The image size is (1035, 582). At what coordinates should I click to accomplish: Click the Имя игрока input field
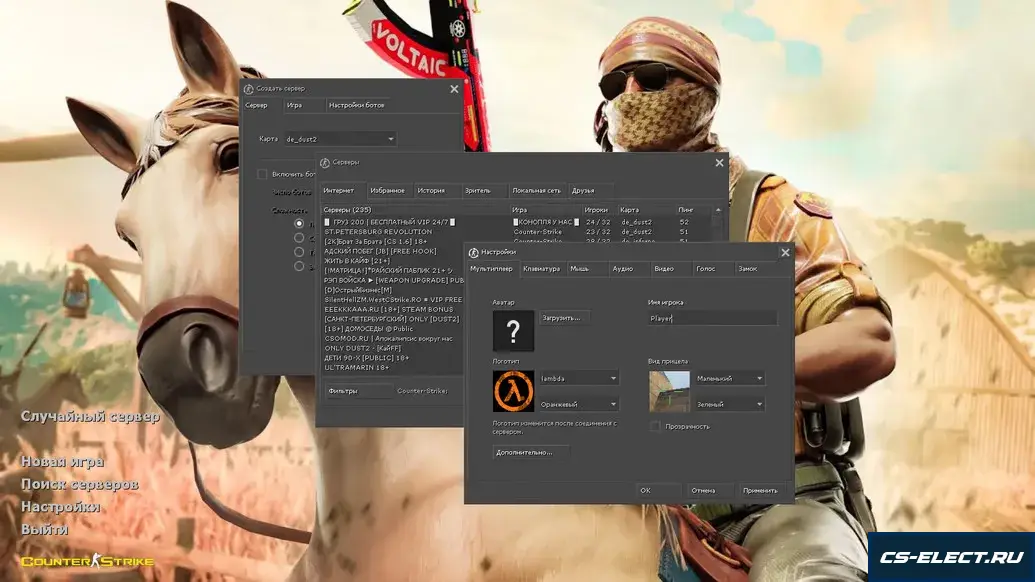[712, 318]
